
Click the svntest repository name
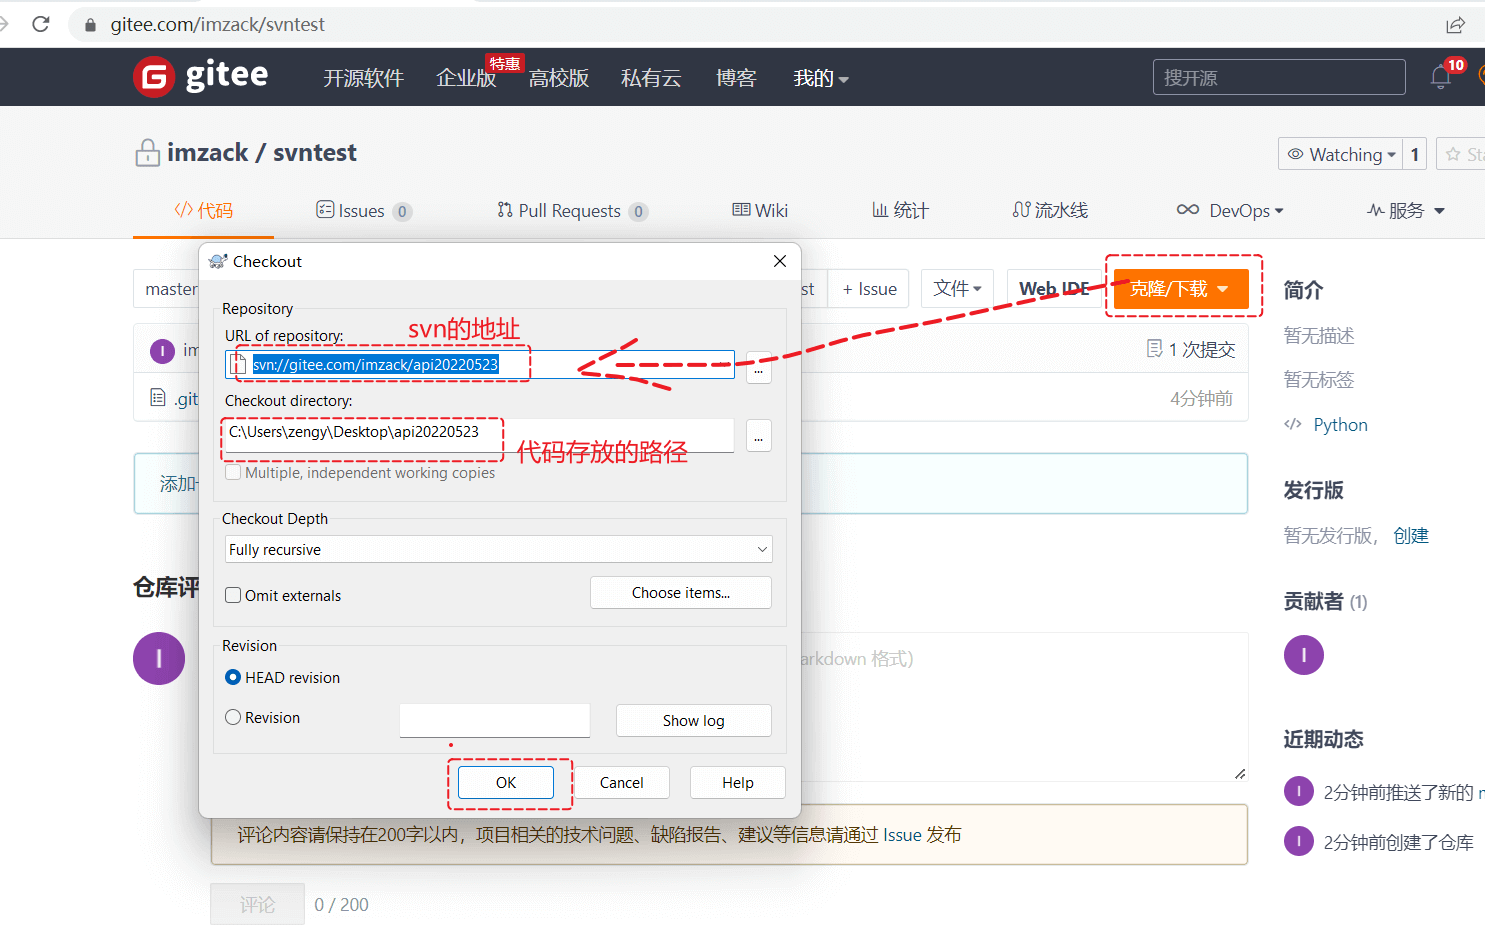(x=315, y=152)
